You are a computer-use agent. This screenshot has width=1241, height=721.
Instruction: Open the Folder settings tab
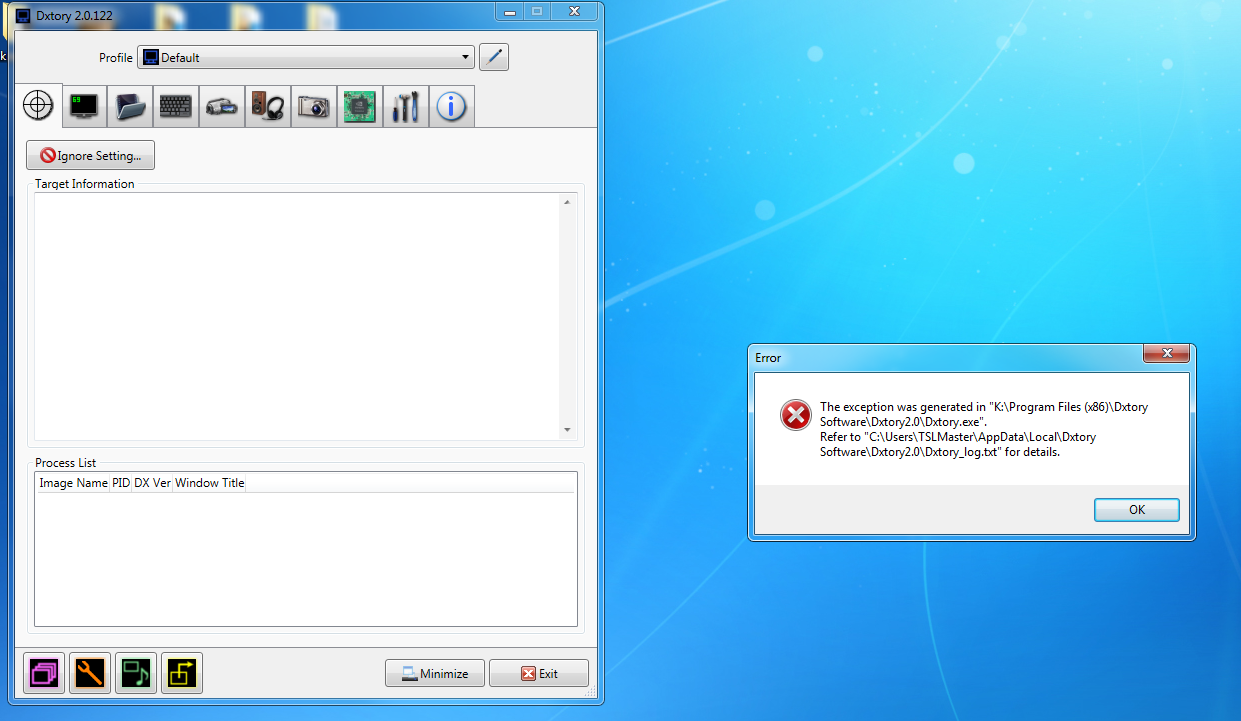[130, 106]
